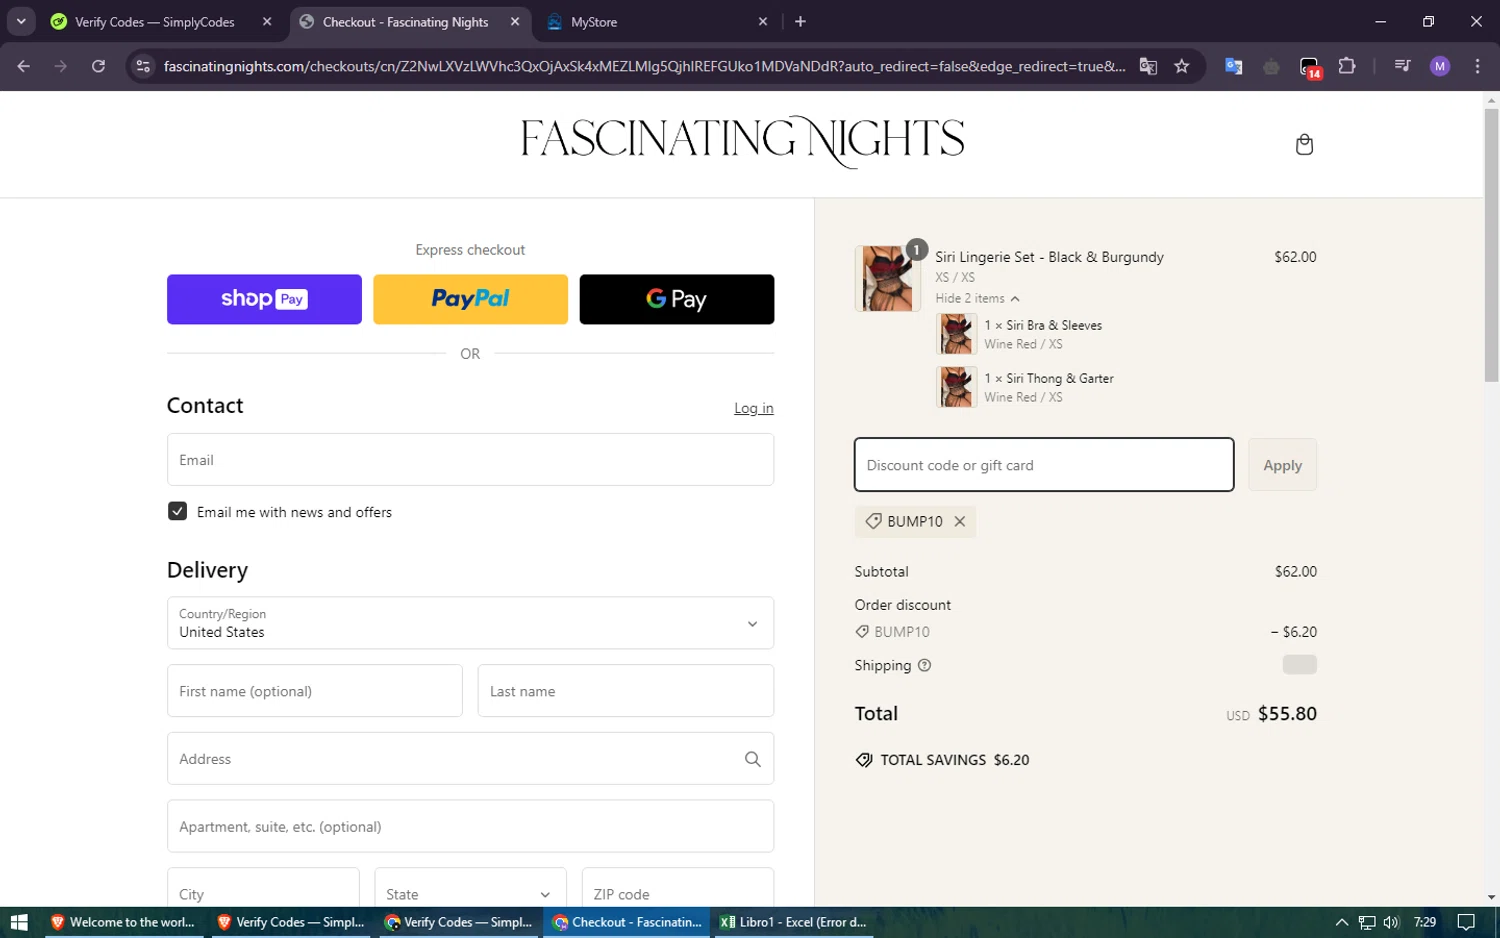Click the TOTAL SAVINGS $6.20 text
This screenshot has width=1500, height=938.
coord(954,760)
